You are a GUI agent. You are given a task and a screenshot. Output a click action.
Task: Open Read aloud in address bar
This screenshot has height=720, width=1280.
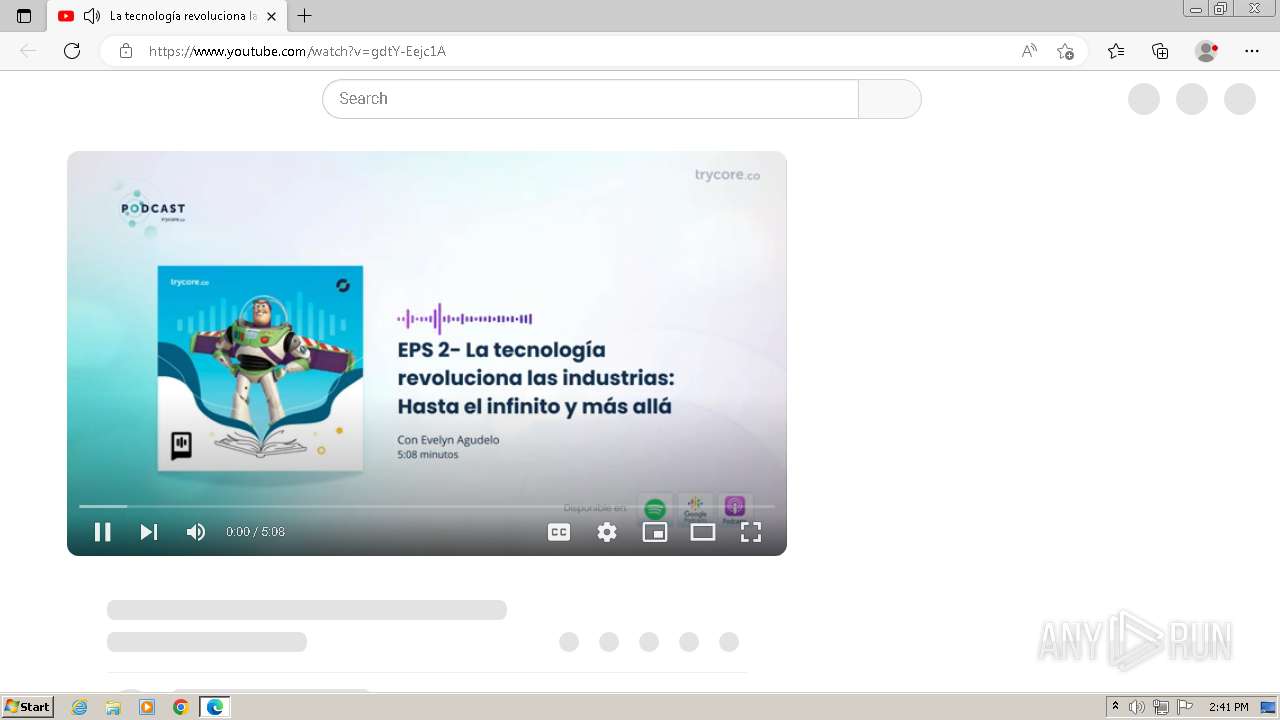click(1029, 51)
